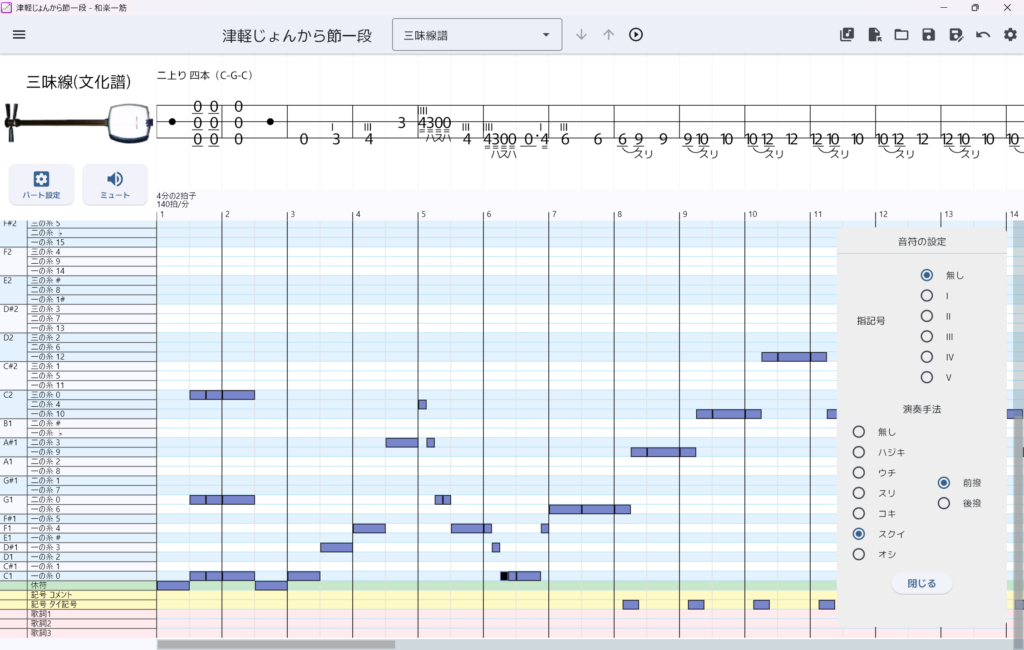Undo the last action
Viewport: 1024px width, 650px height.
982,35
